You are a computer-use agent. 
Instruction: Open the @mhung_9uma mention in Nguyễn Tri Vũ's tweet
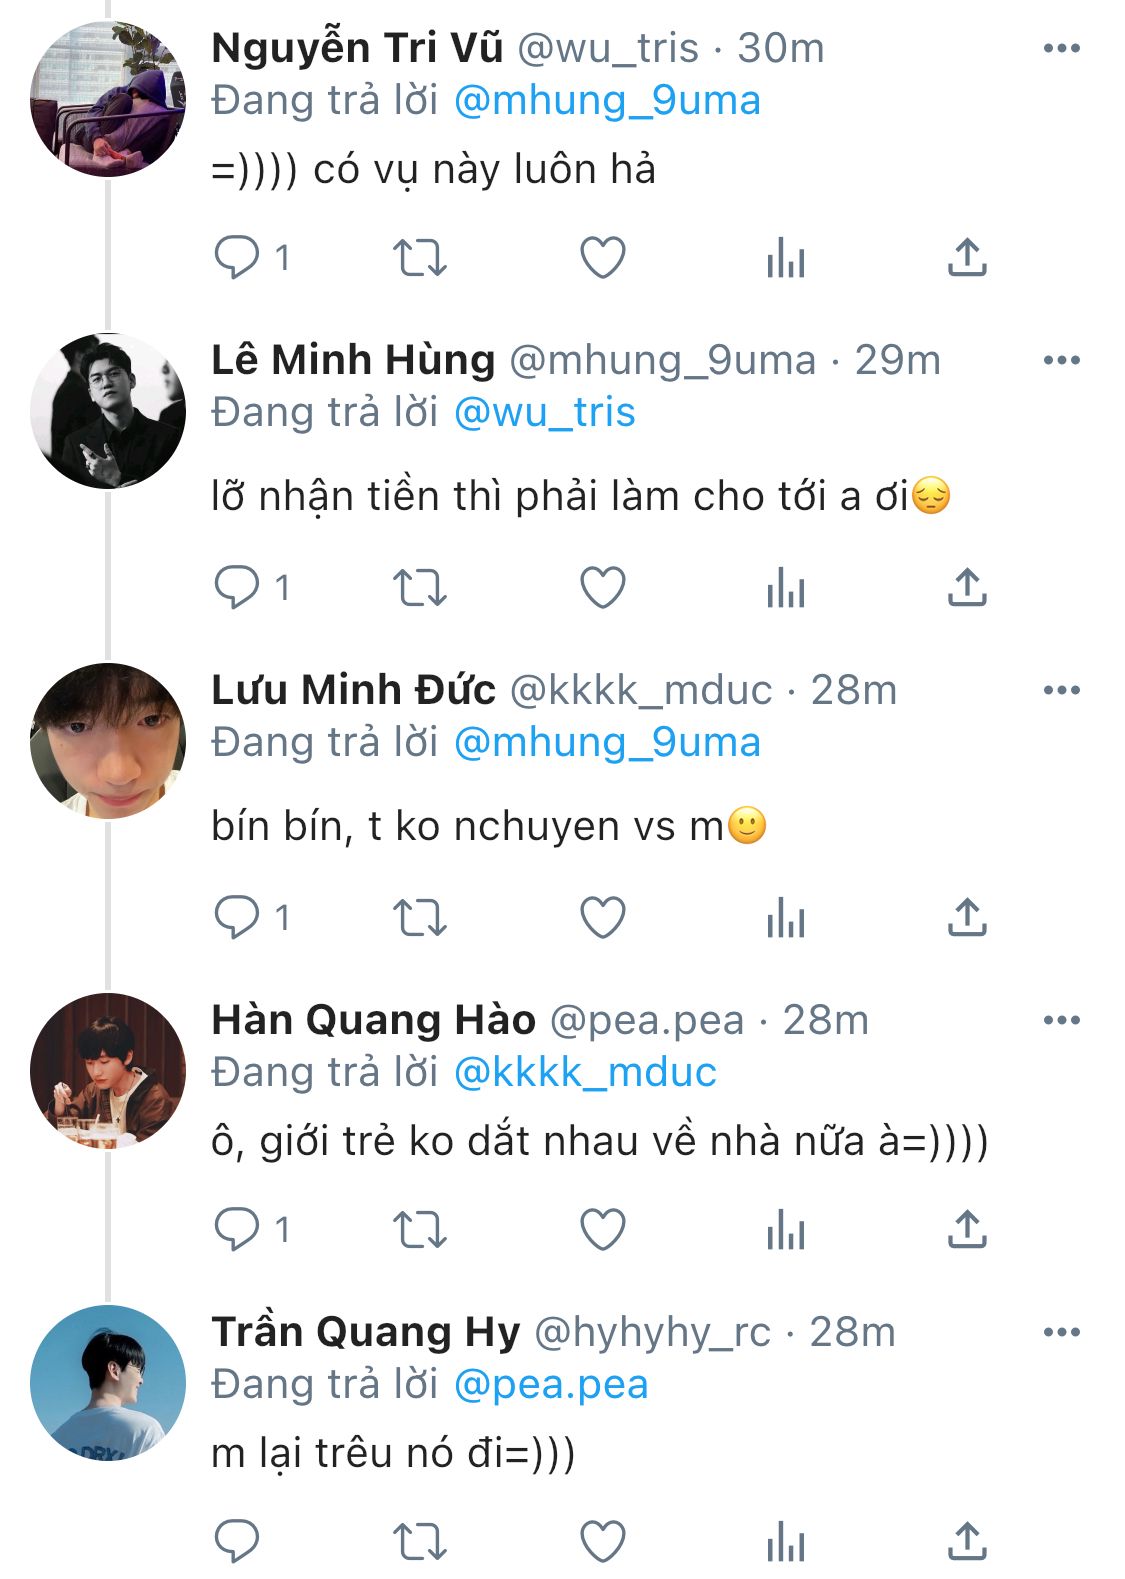[607, 101]
